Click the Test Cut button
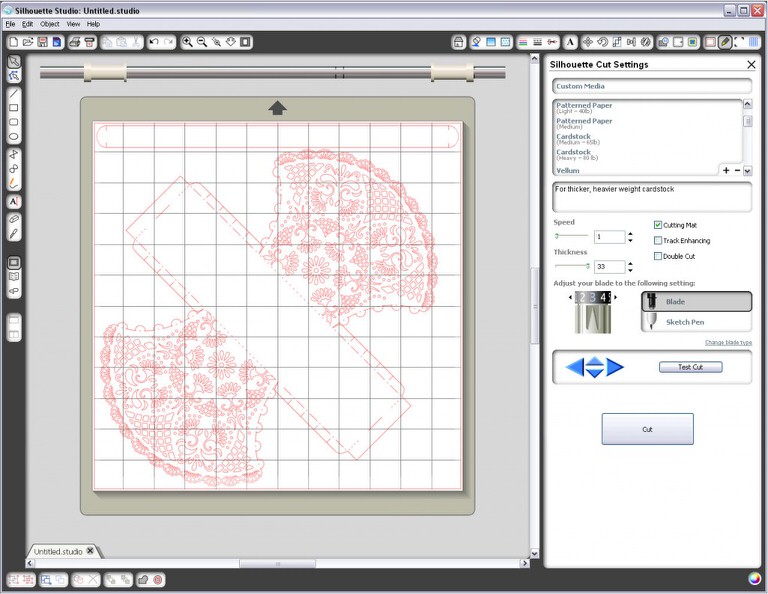 (x=691, y=367)
